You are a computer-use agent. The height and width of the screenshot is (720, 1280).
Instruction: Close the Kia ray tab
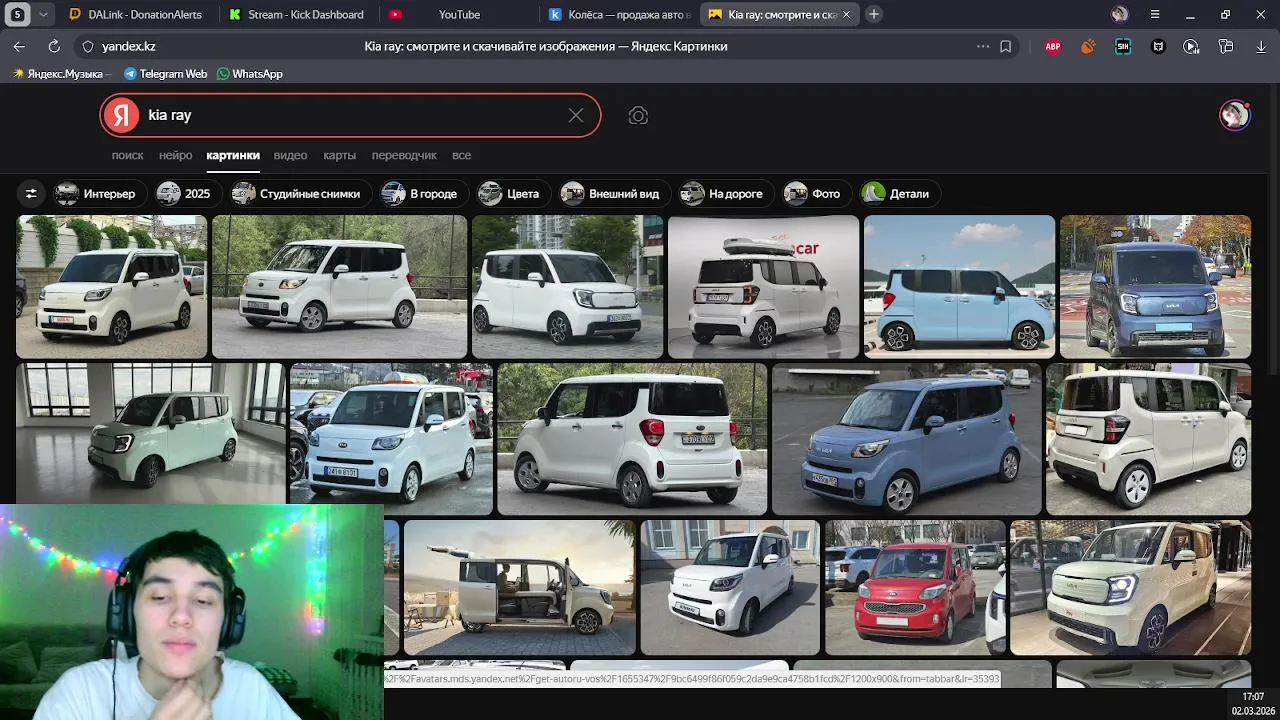(847, 15)
